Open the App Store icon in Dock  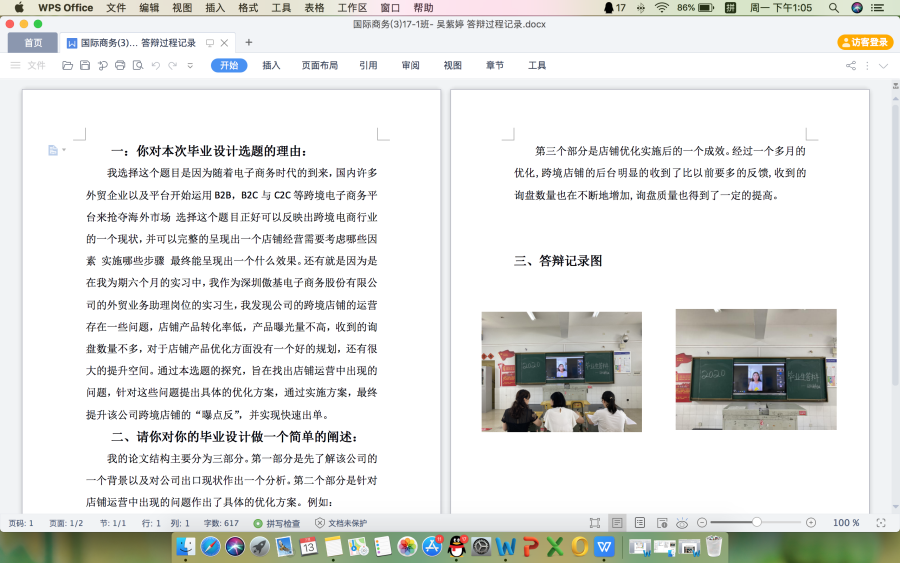coord(432,547)
